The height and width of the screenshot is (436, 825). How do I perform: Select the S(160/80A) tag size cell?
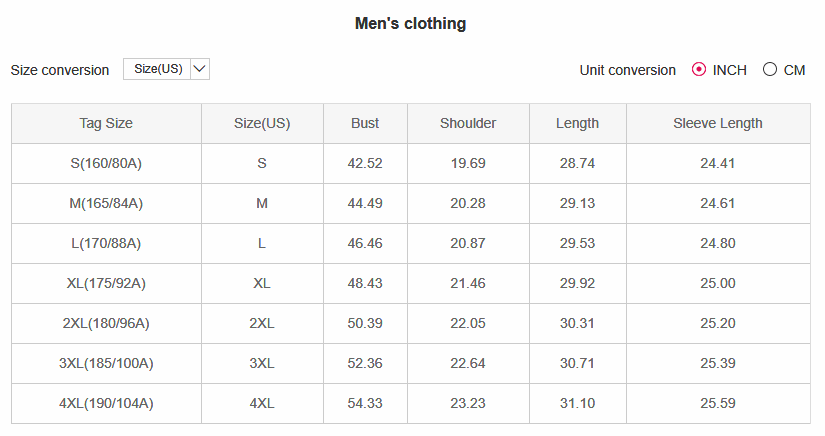tap(106, 164)
